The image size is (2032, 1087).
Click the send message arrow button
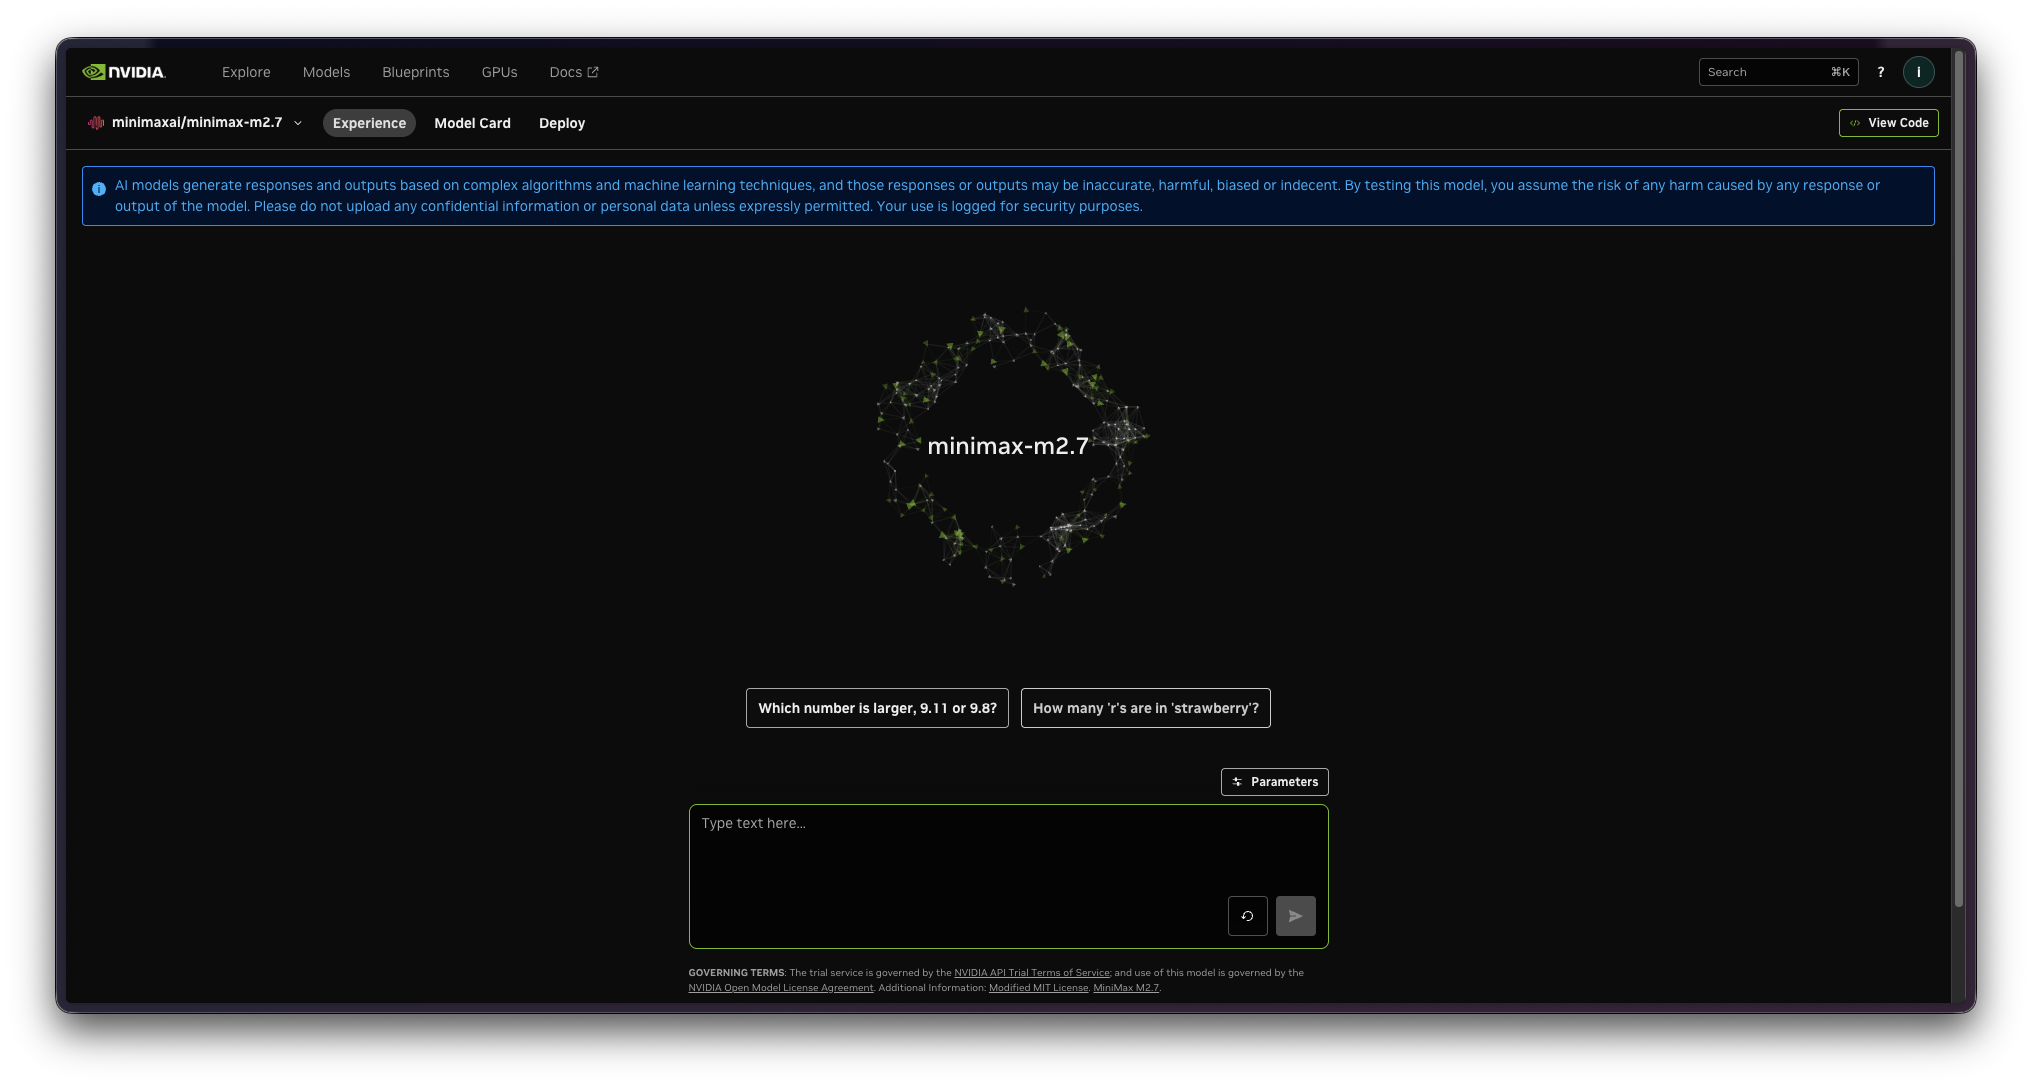point(1295,916)
